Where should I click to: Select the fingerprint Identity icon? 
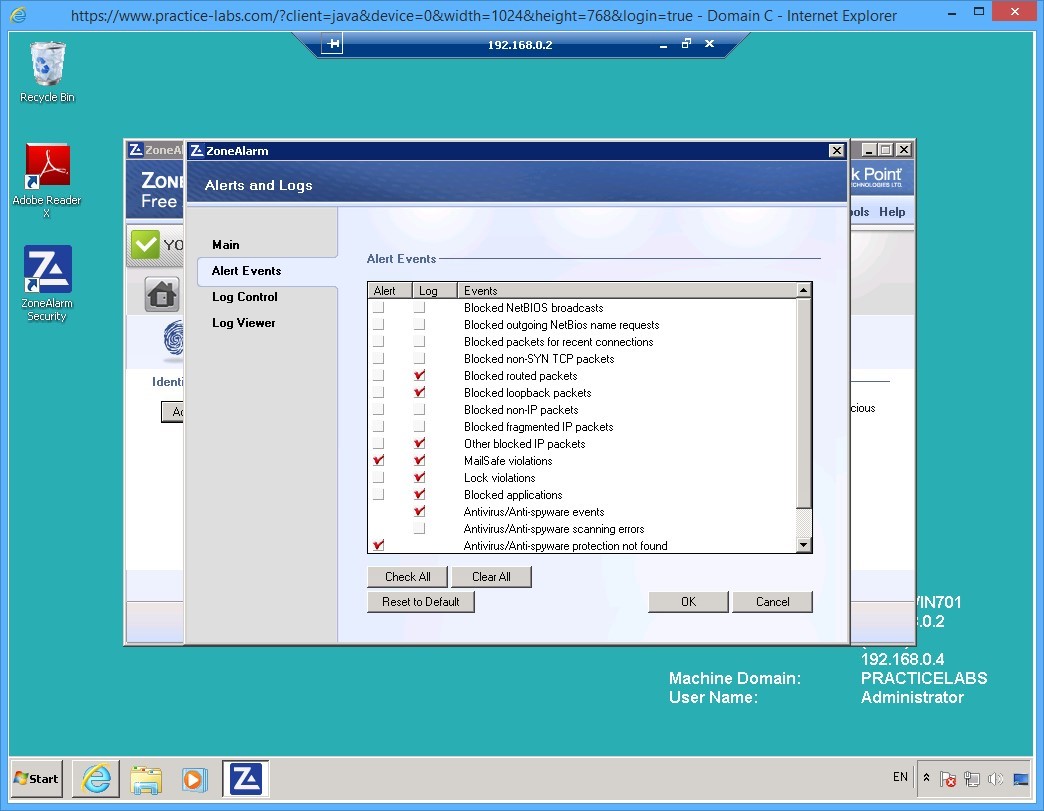click(x=173, y=340)
